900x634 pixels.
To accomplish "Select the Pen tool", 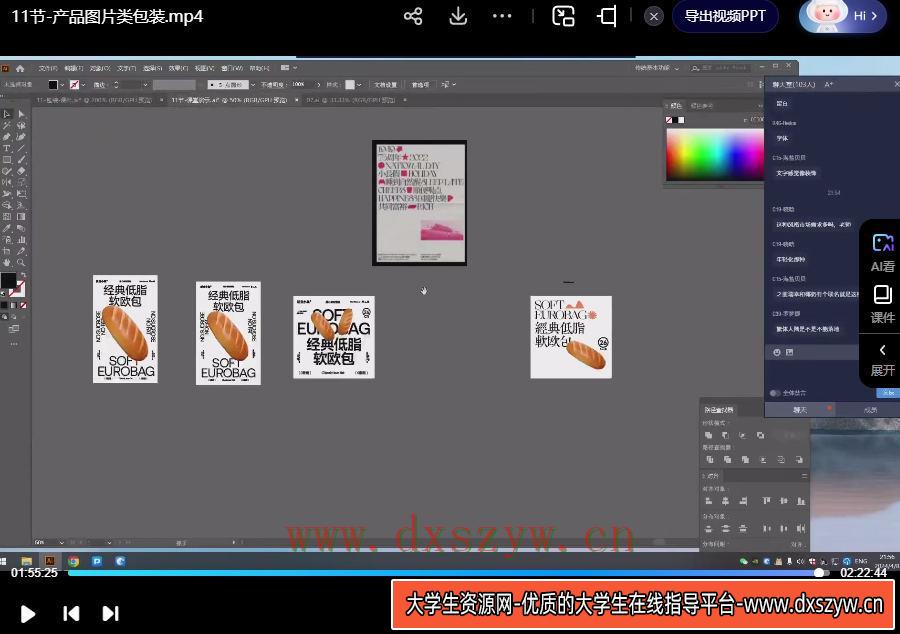I will click(7, 137).
